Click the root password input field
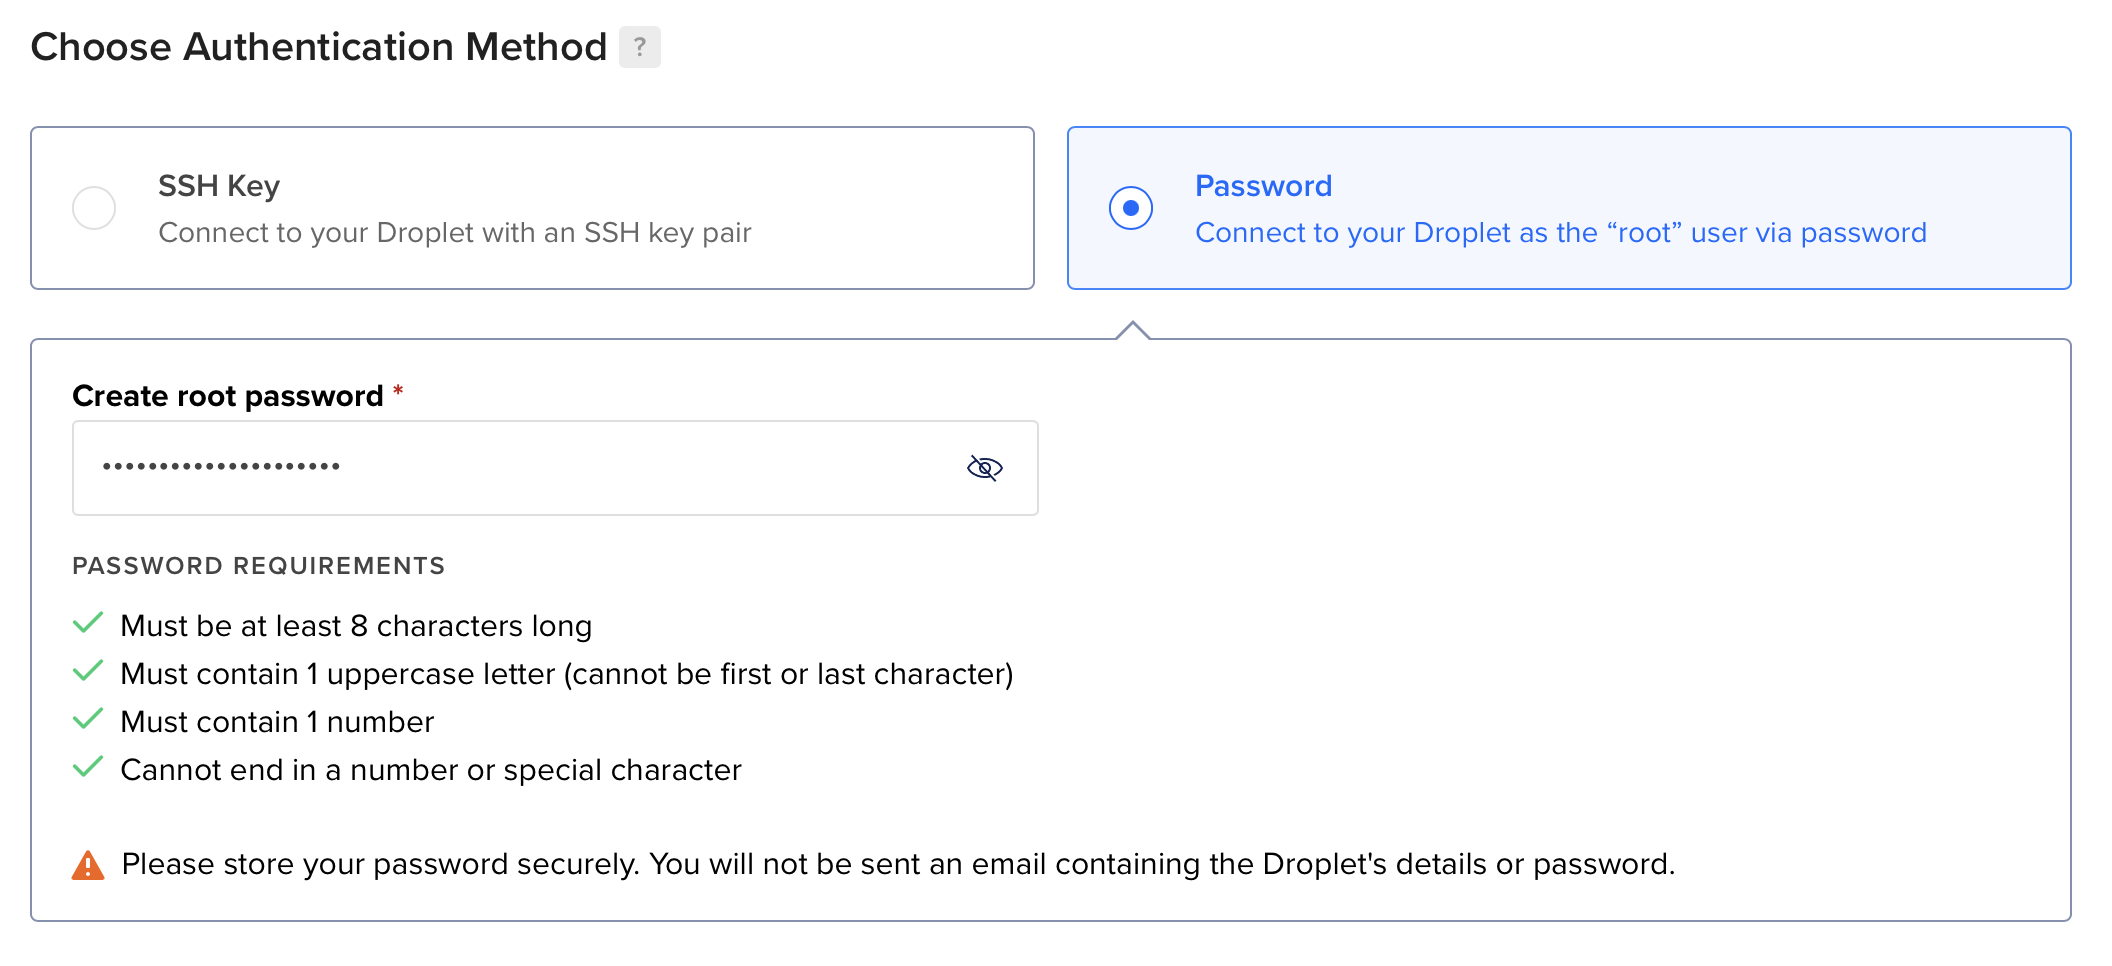 coord(520,468)
